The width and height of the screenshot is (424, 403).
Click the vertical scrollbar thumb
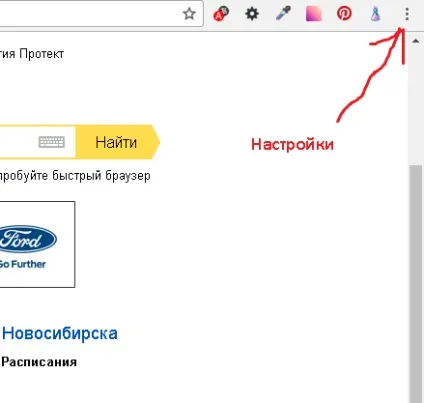pos(416,283)
